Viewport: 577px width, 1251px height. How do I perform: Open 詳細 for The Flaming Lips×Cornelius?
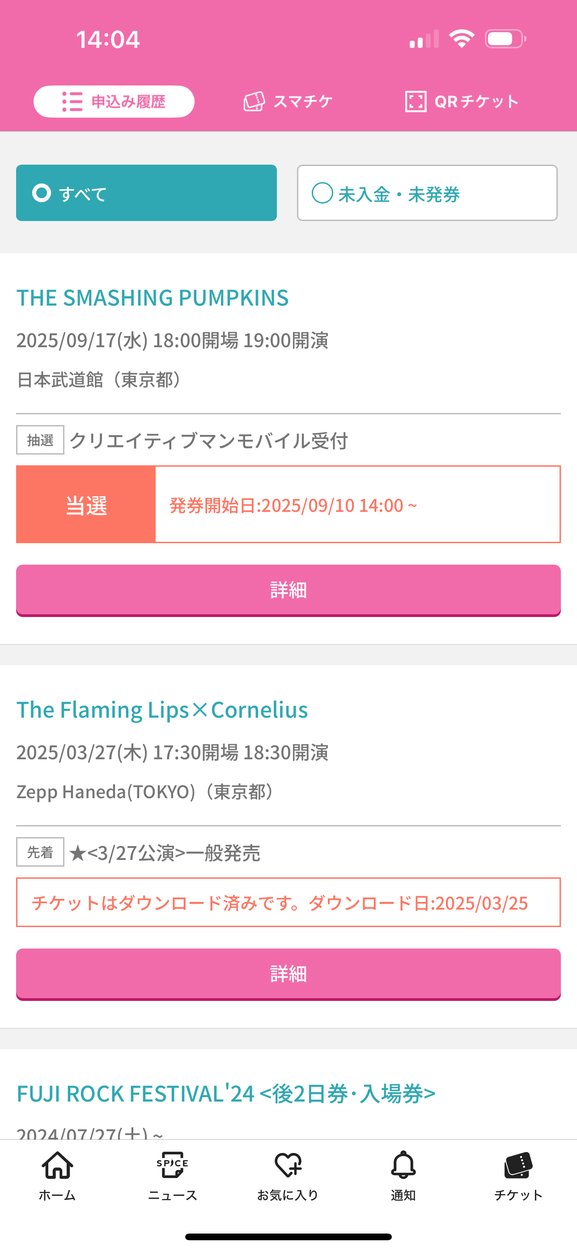288,974
